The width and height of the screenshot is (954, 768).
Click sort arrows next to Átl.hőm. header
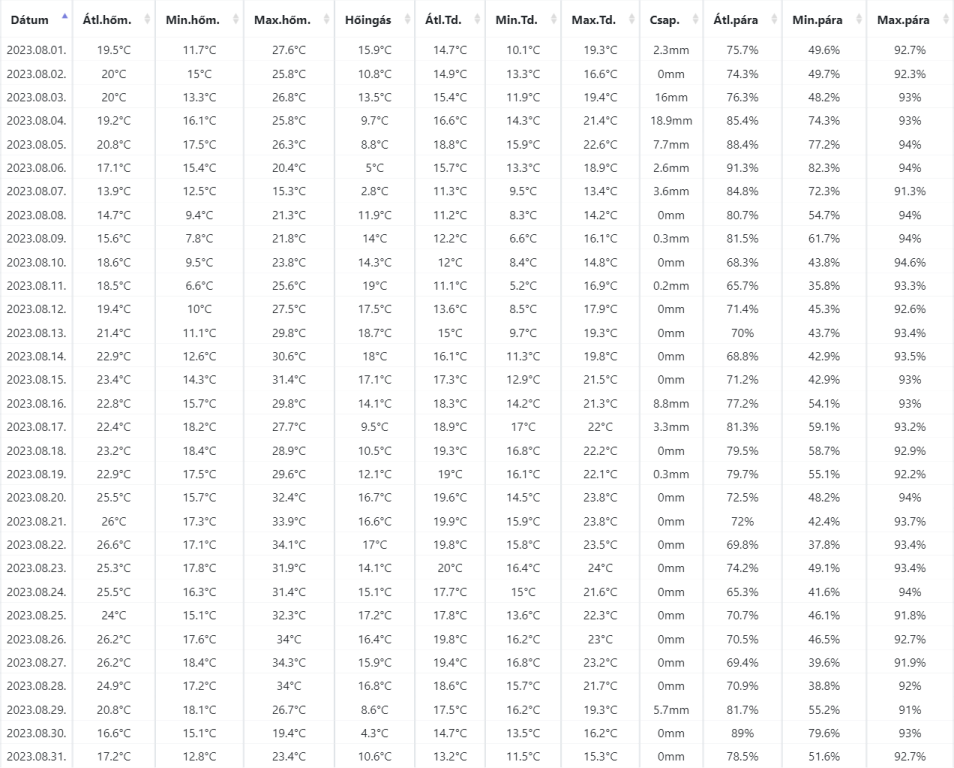149,19
